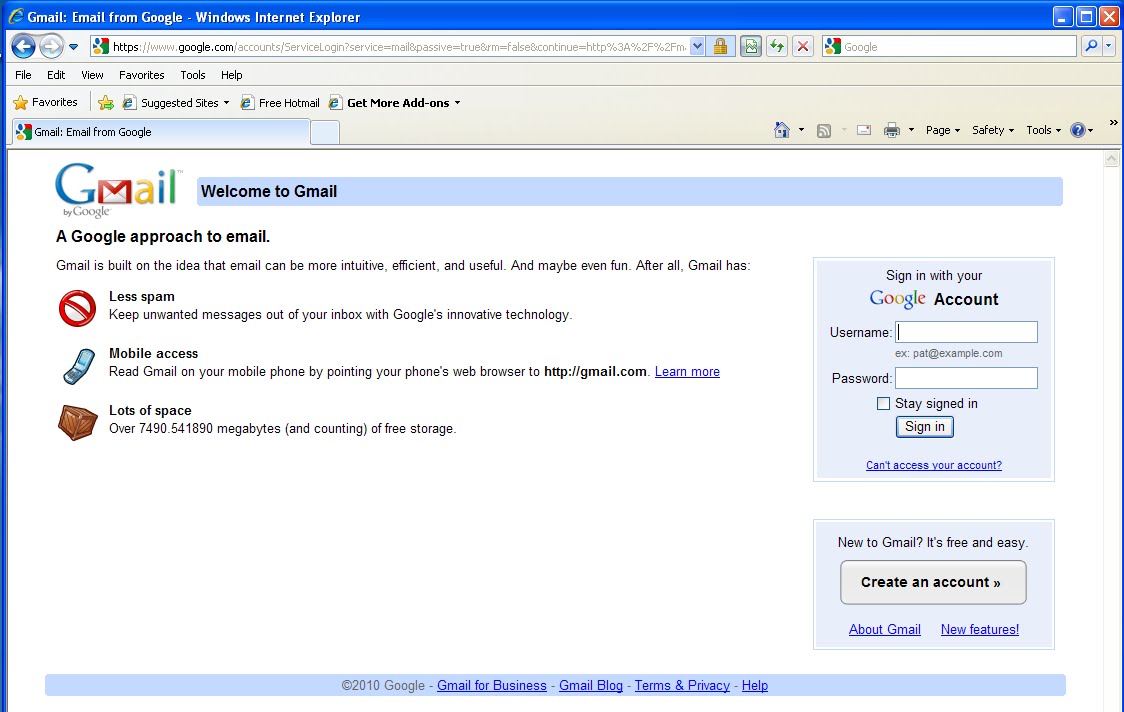Click the scrollbar up arrow
Viewport: 1124px width, 712px height.
[1112, 158]
